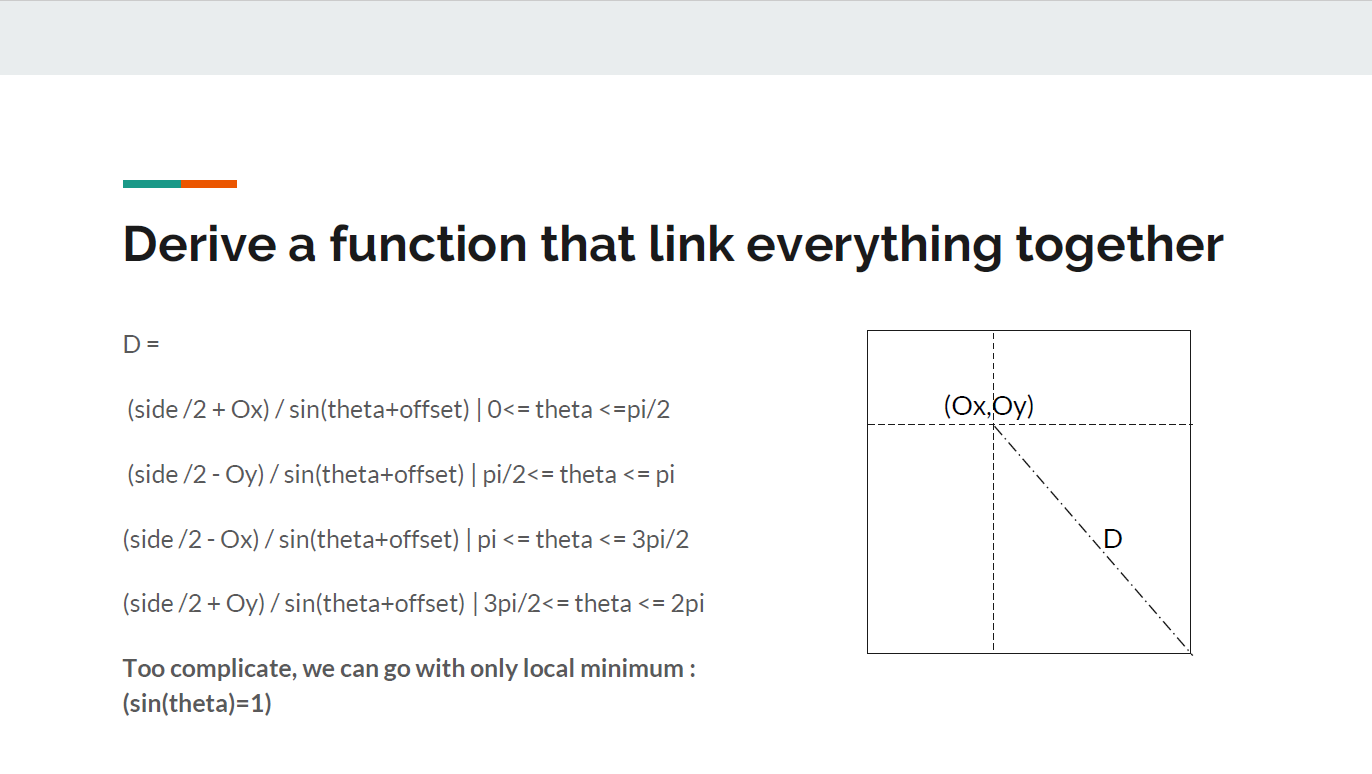
Task: Select the "D =" text line
Action: (141, 345)
